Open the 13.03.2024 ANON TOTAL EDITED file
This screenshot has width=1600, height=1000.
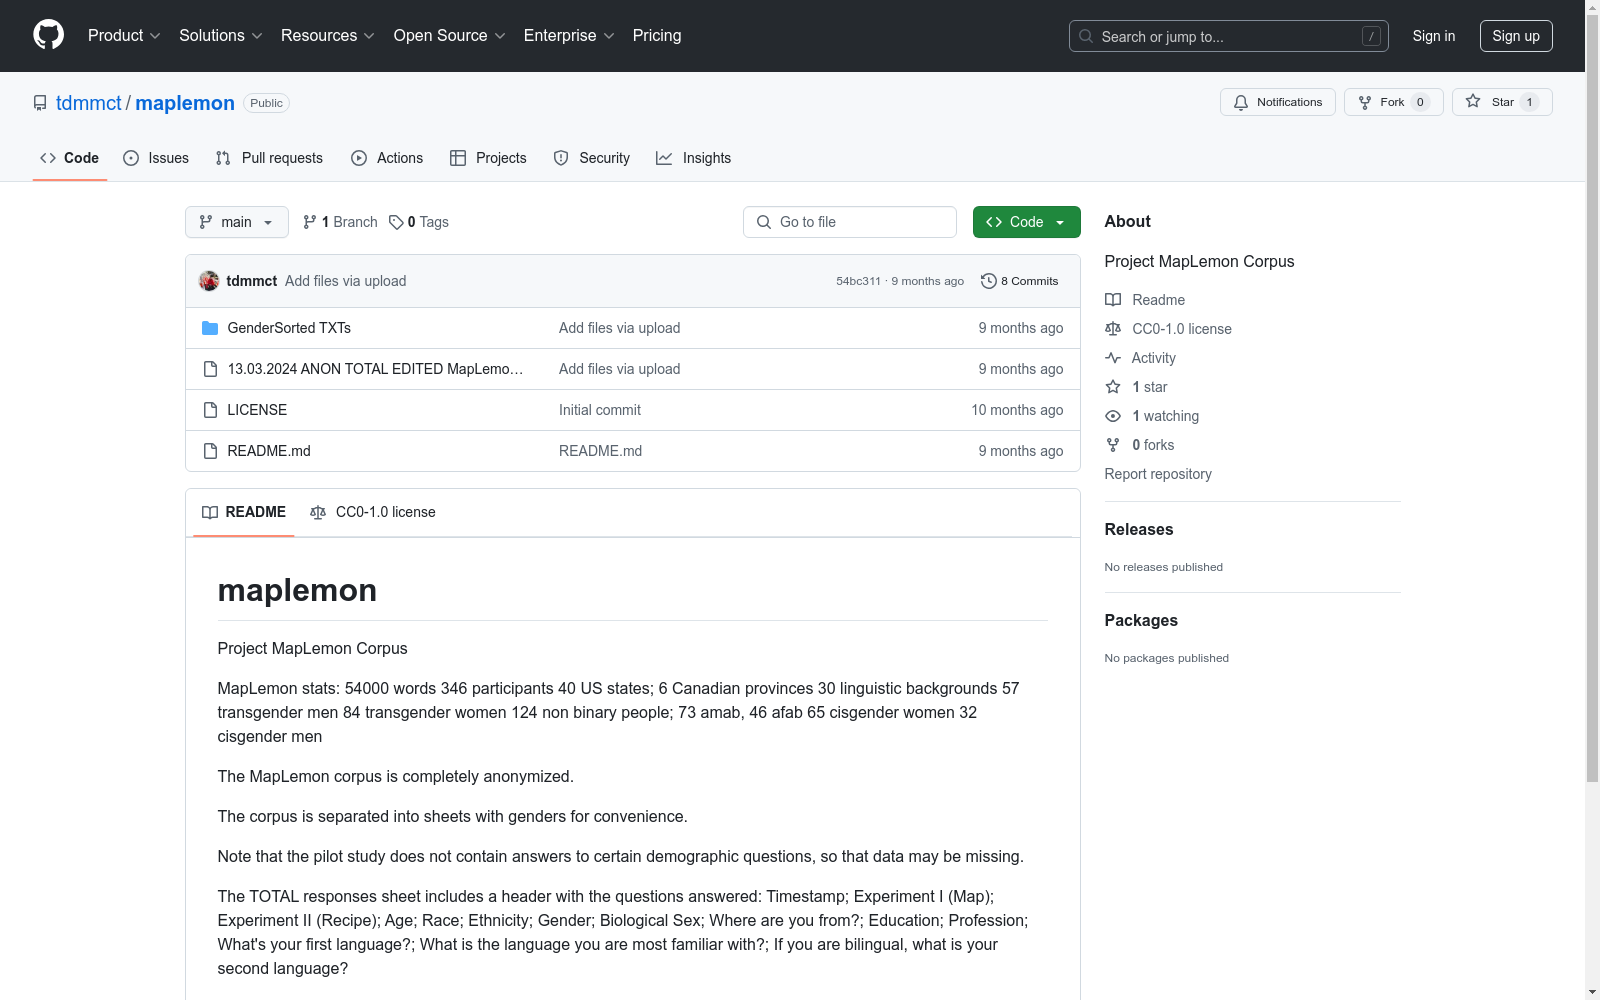375,369
